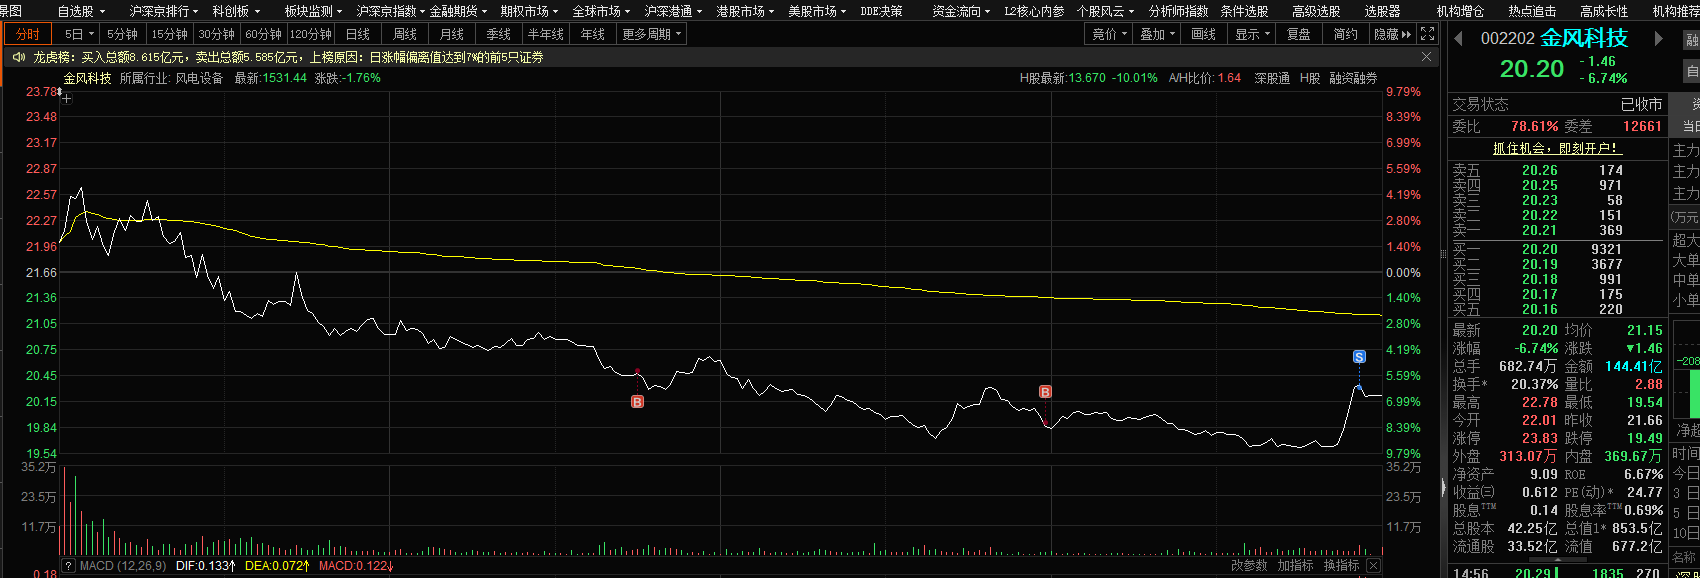Switch to 年线 yearly chart
This screenshot has height=578, width=1700.
593,34
